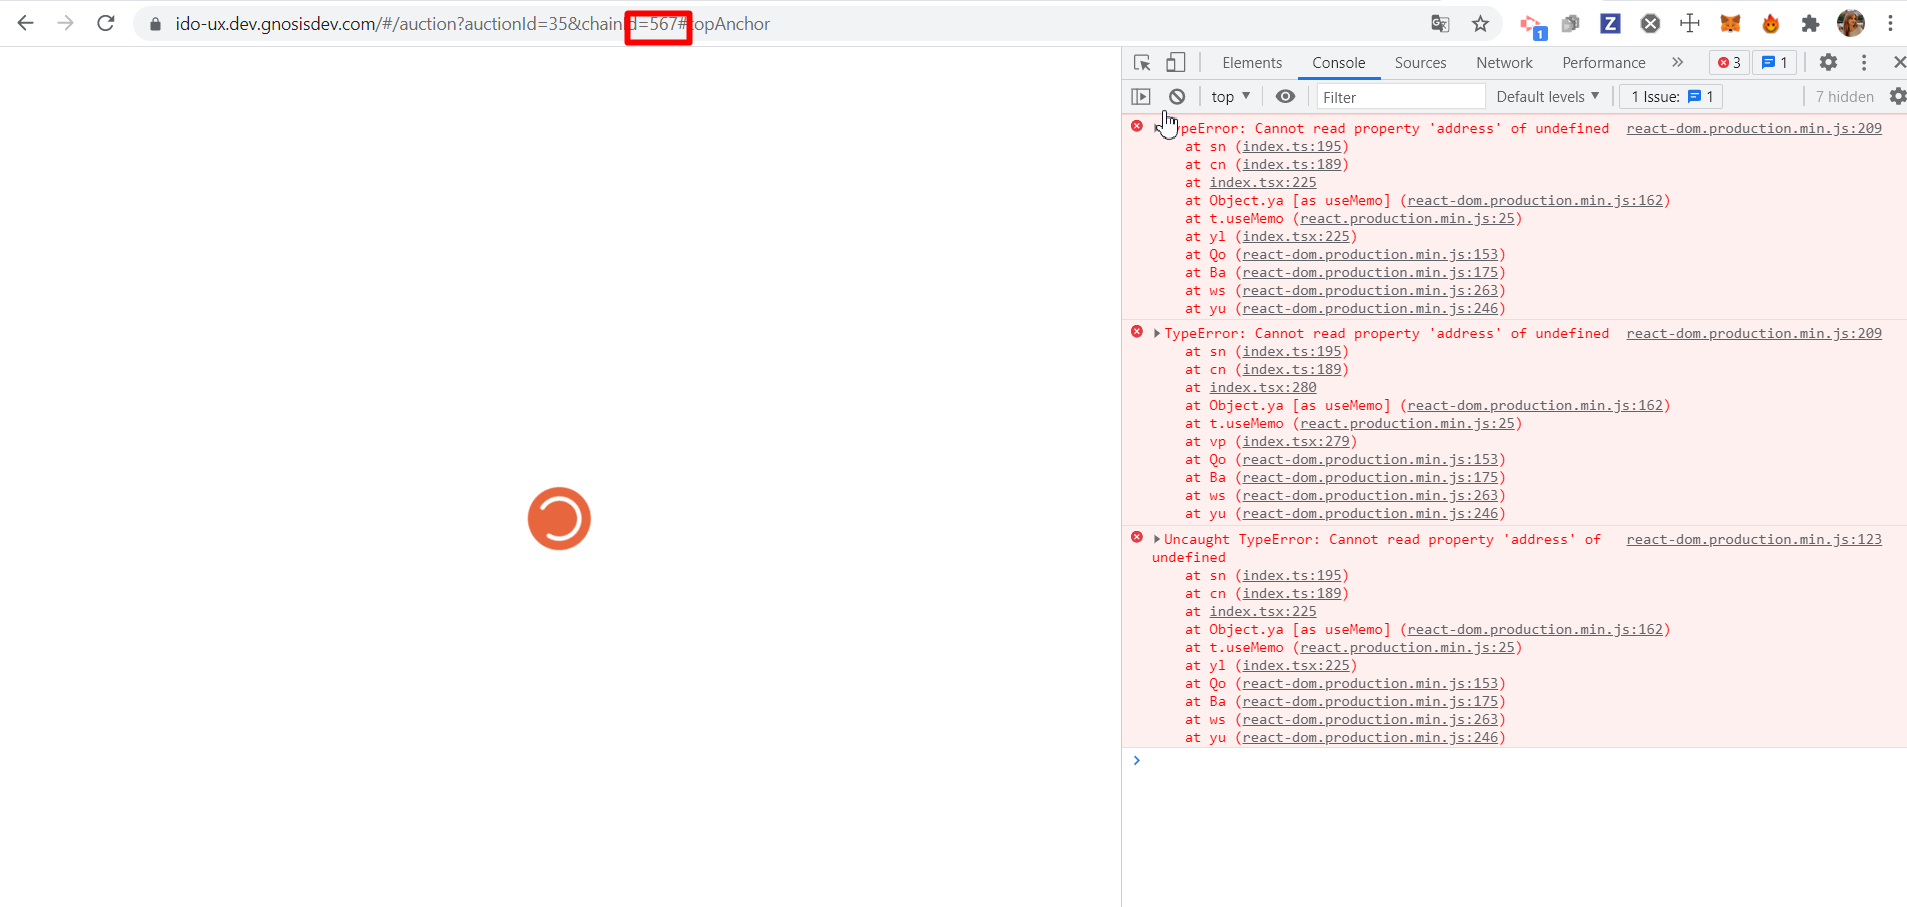Open the orange flame extension icon

[1770, 23]
